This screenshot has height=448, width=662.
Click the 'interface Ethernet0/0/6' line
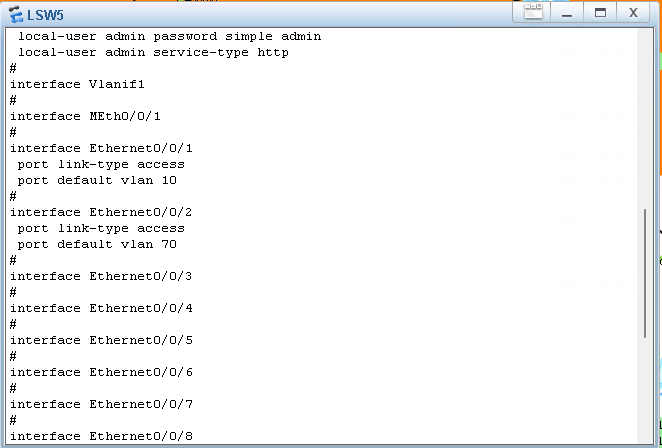[101, 372]
